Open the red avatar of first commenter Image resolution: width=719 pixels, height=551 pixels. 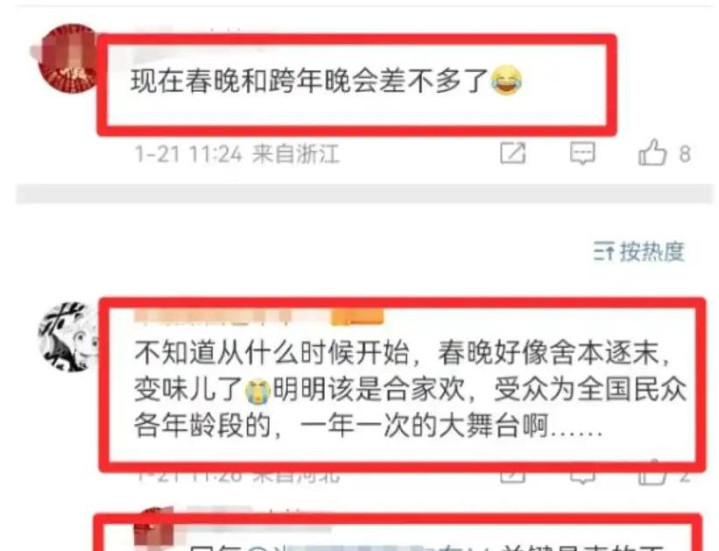pos(69,59)
